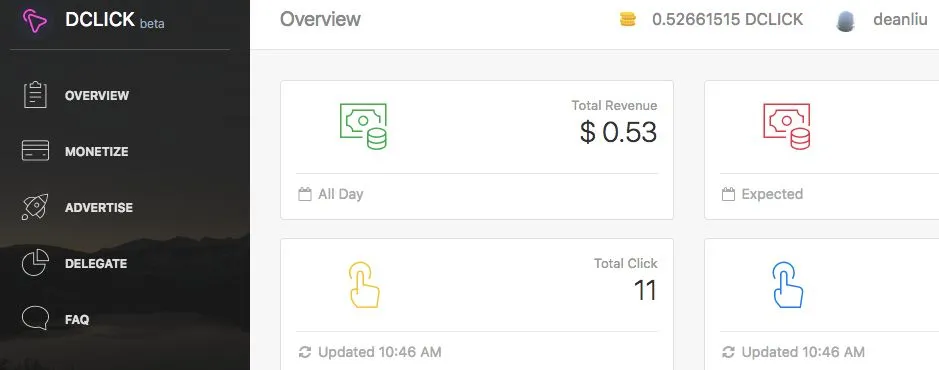The image size is (939, 370).
Task: Open the ADVERTISE sidebar section
Action: click(99, 208)
